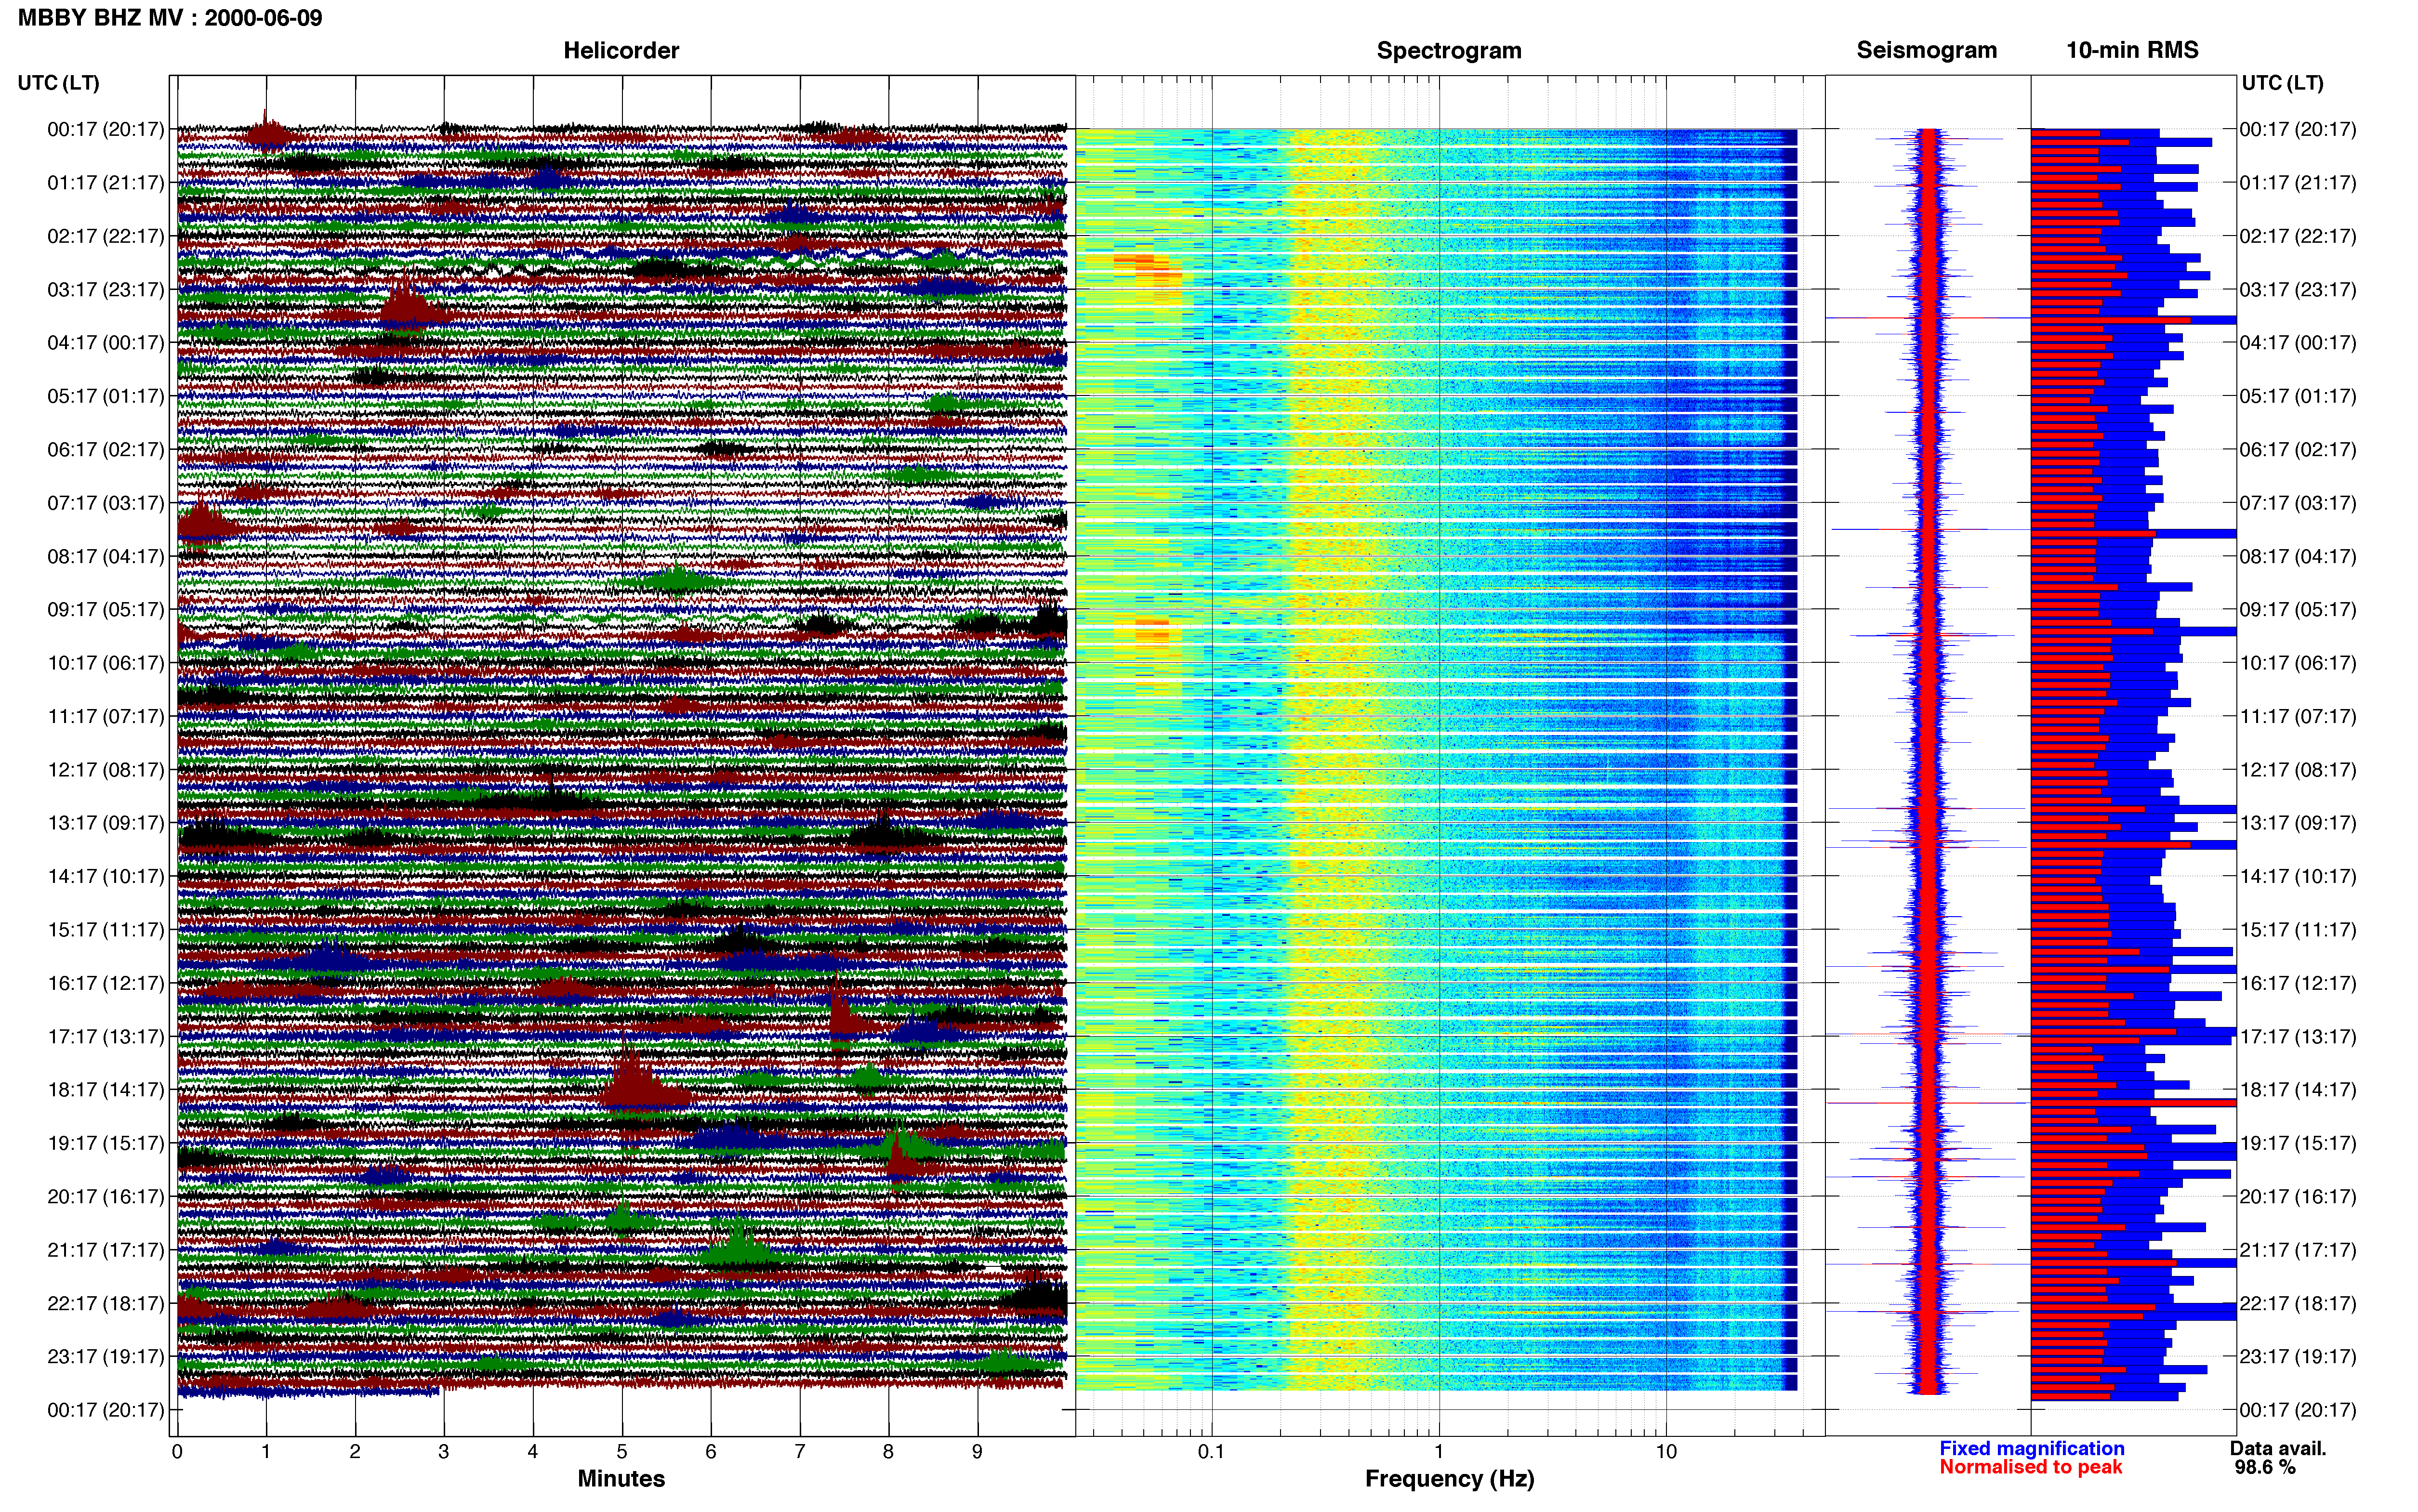Select the 'Spectrogram' panel heading
2418x1512 pixels.
tap(1449, 50)
